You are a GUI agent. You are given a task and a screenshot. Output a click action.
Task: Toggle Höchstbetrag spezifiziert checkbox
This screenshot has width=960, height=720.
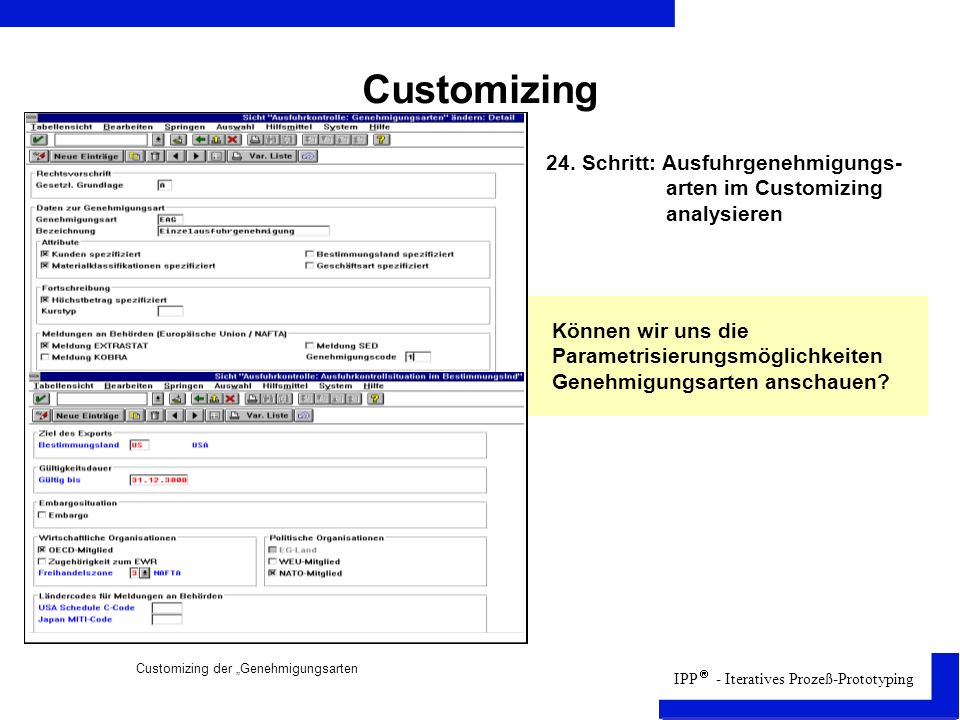[x=45, y=300]
